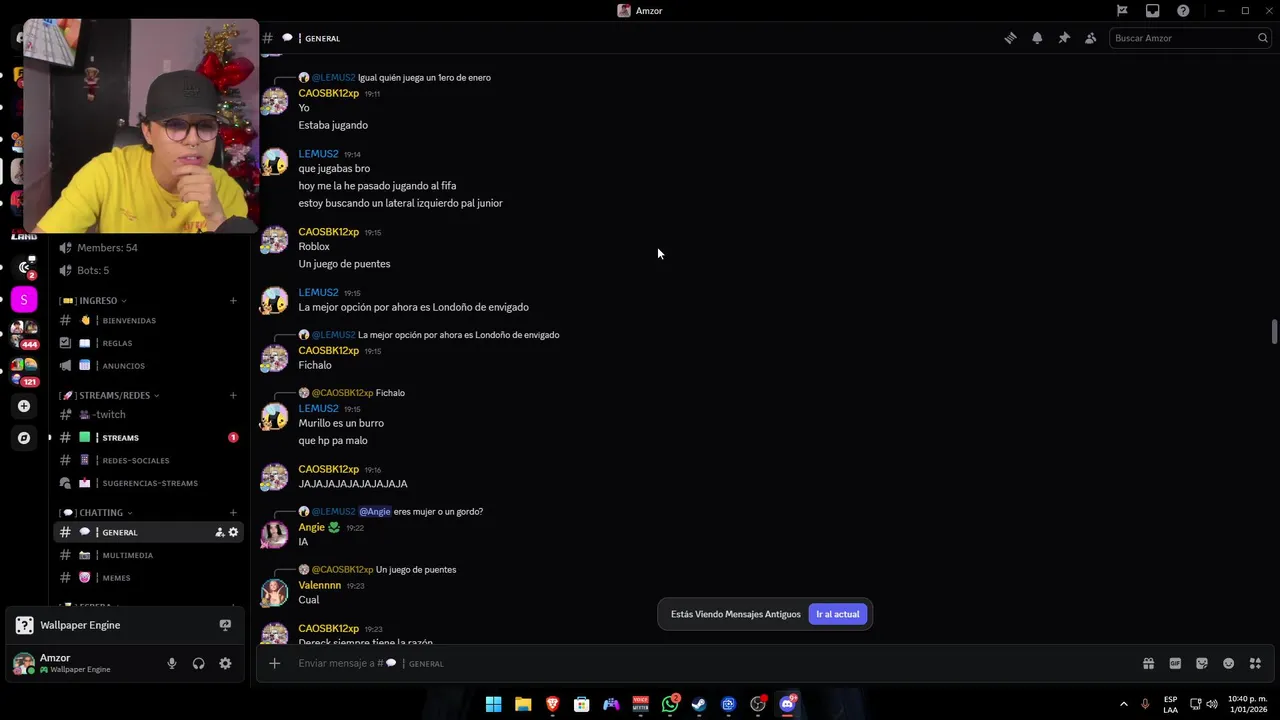1280x720 pixels.
Task: Open the MULTIMEDIA channel
Action: tap(148, 555)
